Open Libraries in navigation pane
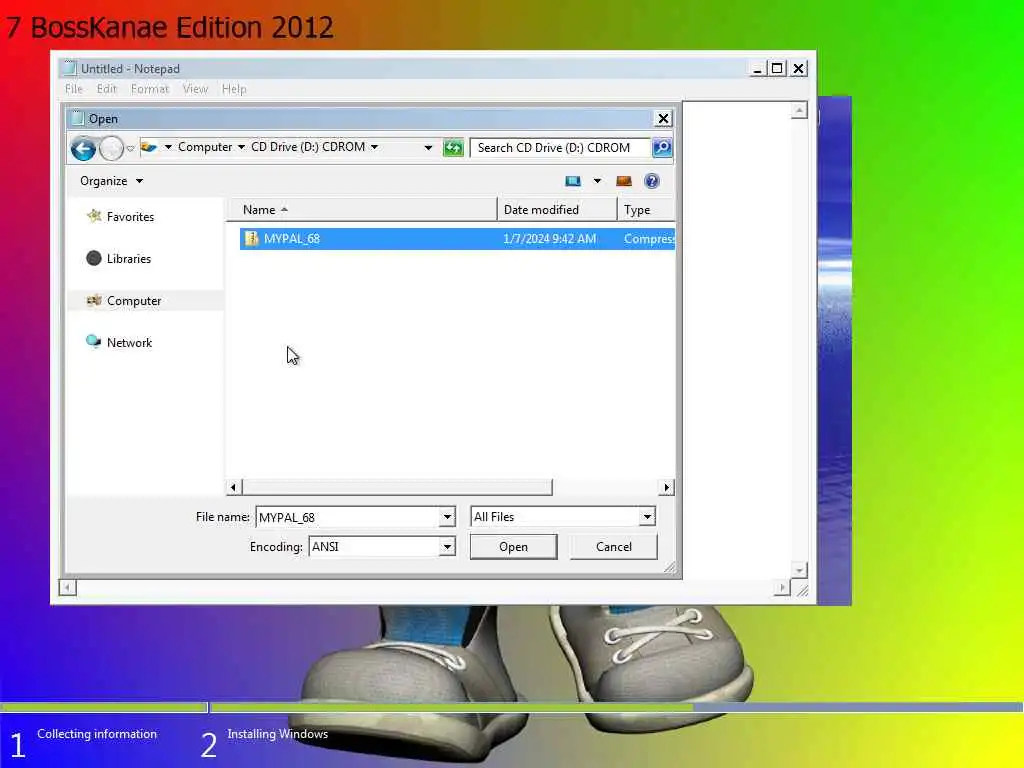The width and height of the screenshot is (1024, 768). click(x=129, y=259)
